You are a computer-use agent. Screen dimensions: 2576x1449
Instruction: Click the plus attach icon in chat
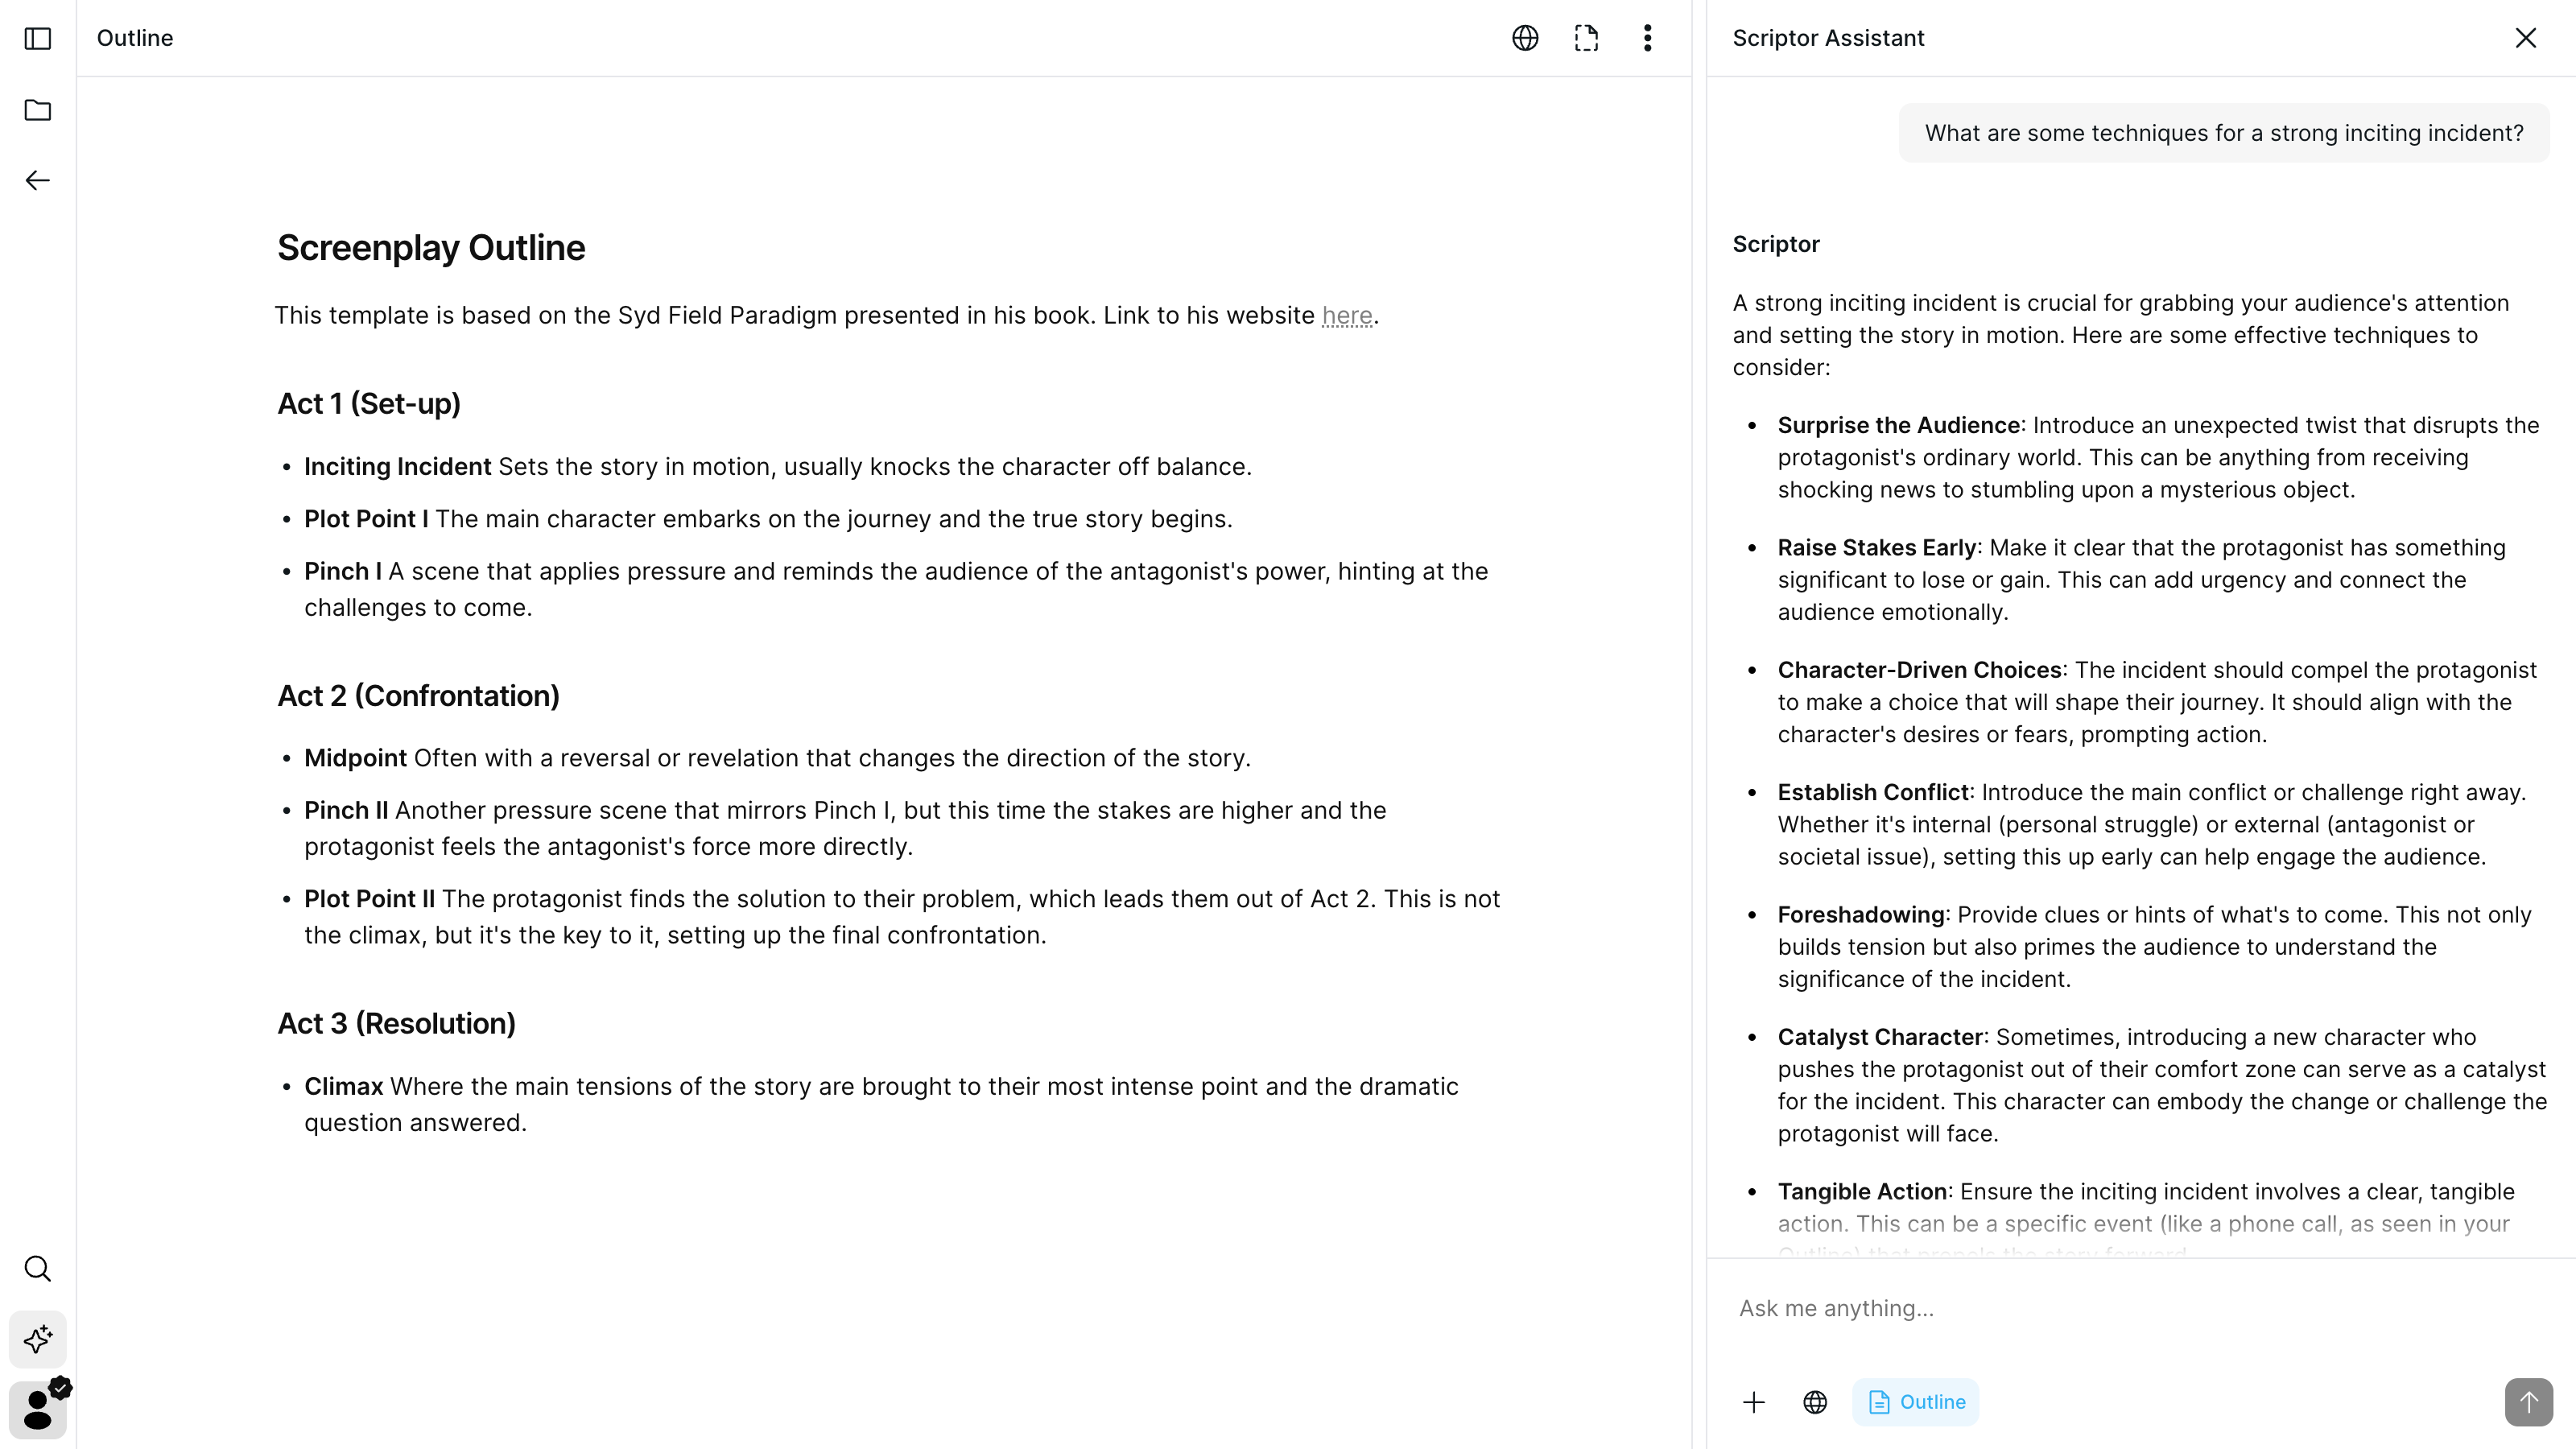(1754, 1402)
